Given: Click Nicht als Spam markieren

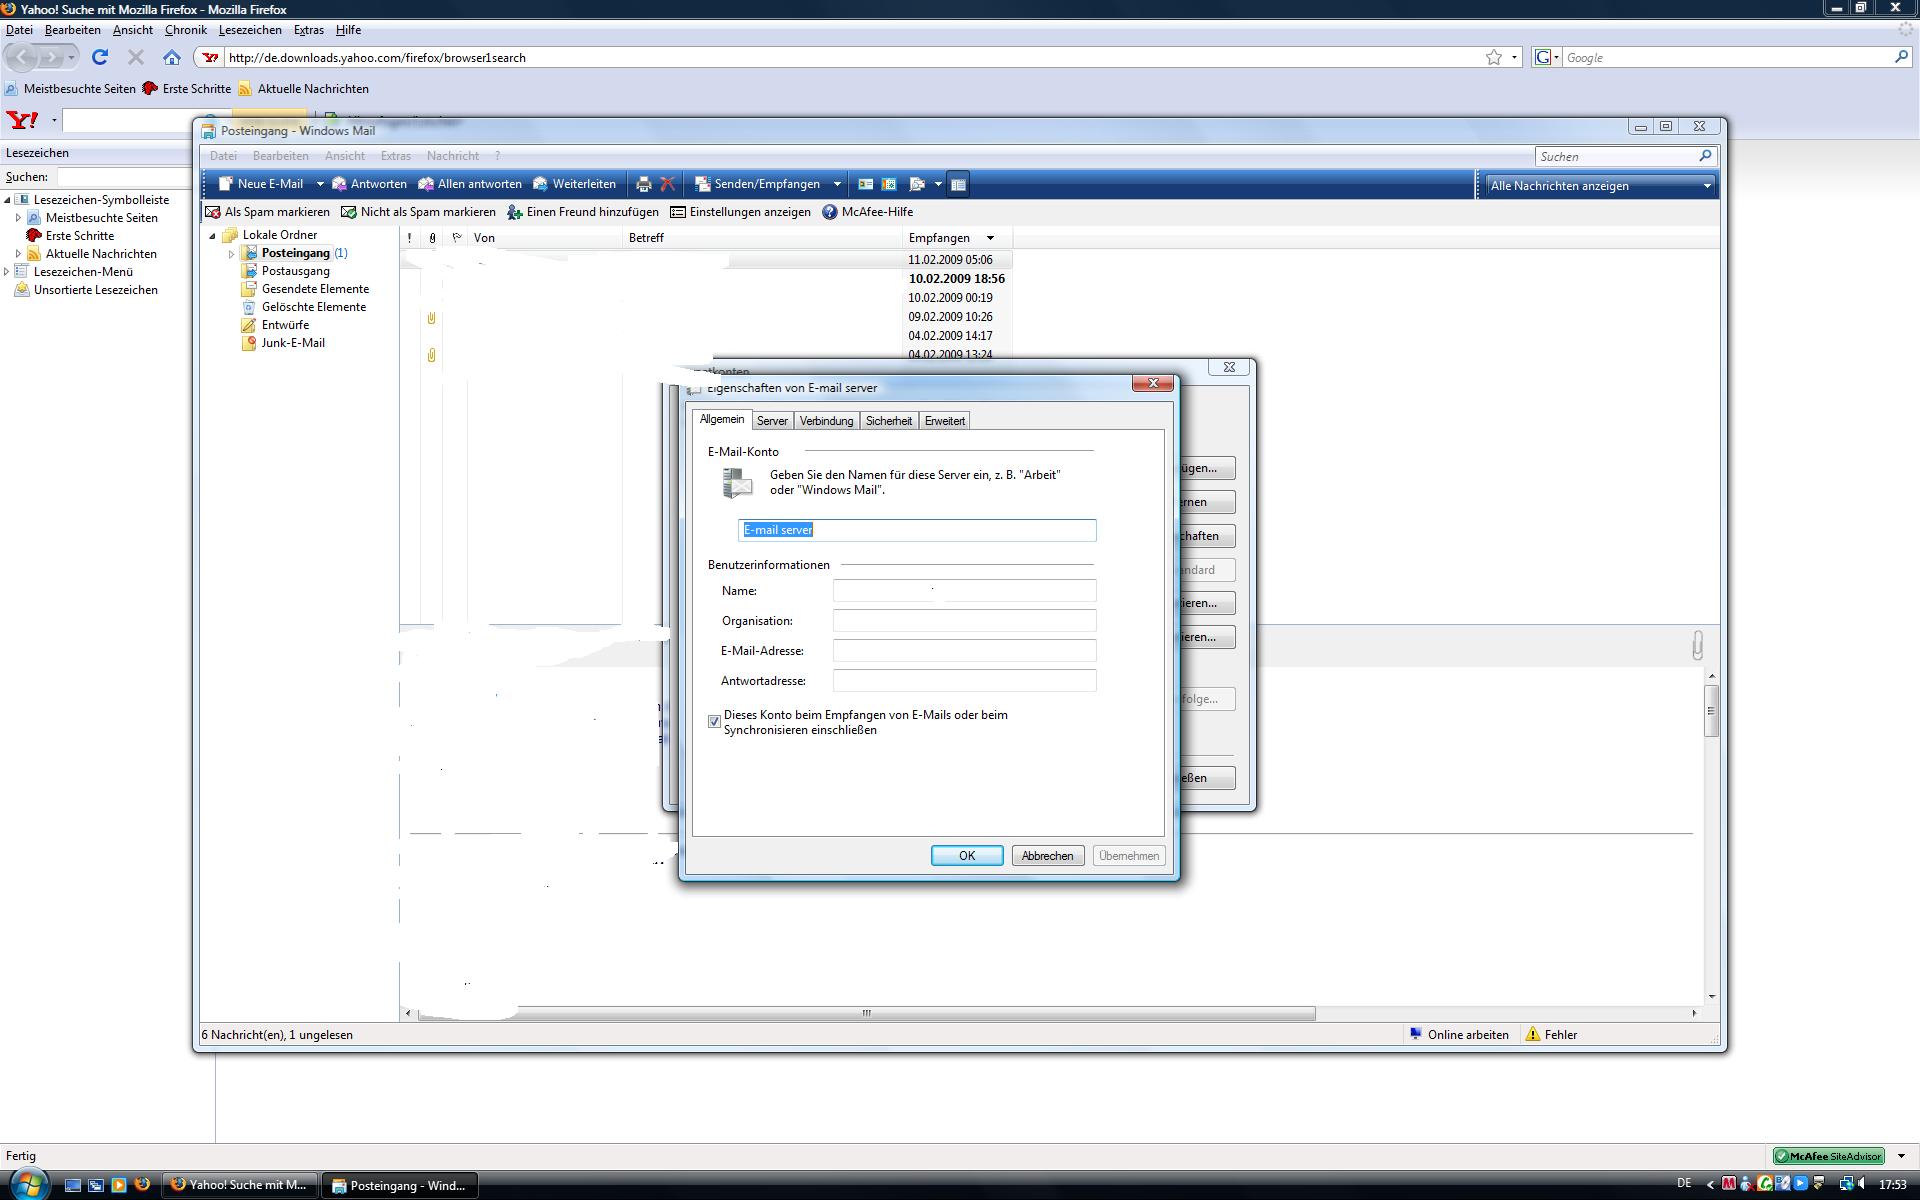Looking at the screenshot, I should [418, 212].
